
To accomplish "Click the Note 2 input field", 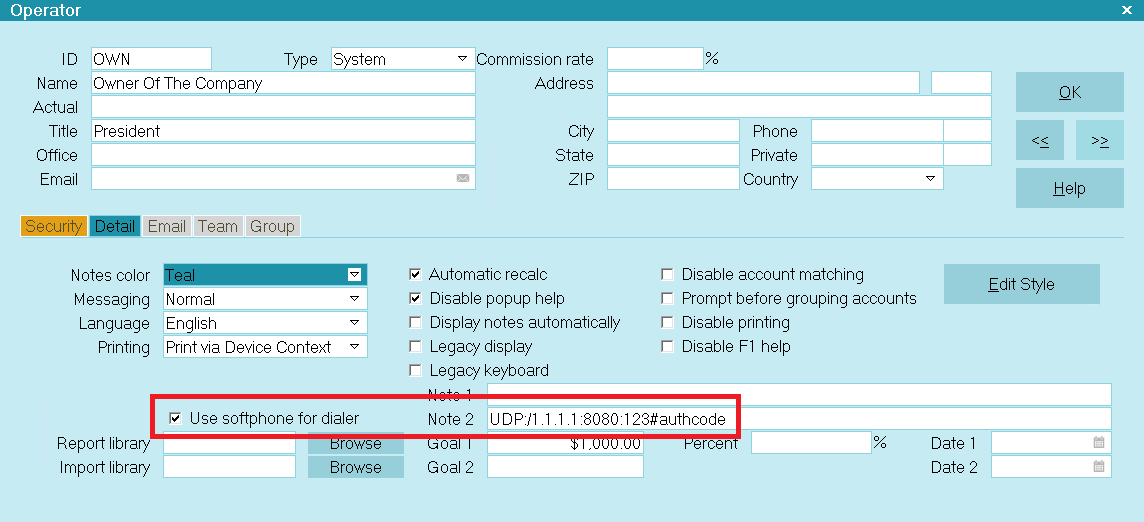I will (799, 418).
